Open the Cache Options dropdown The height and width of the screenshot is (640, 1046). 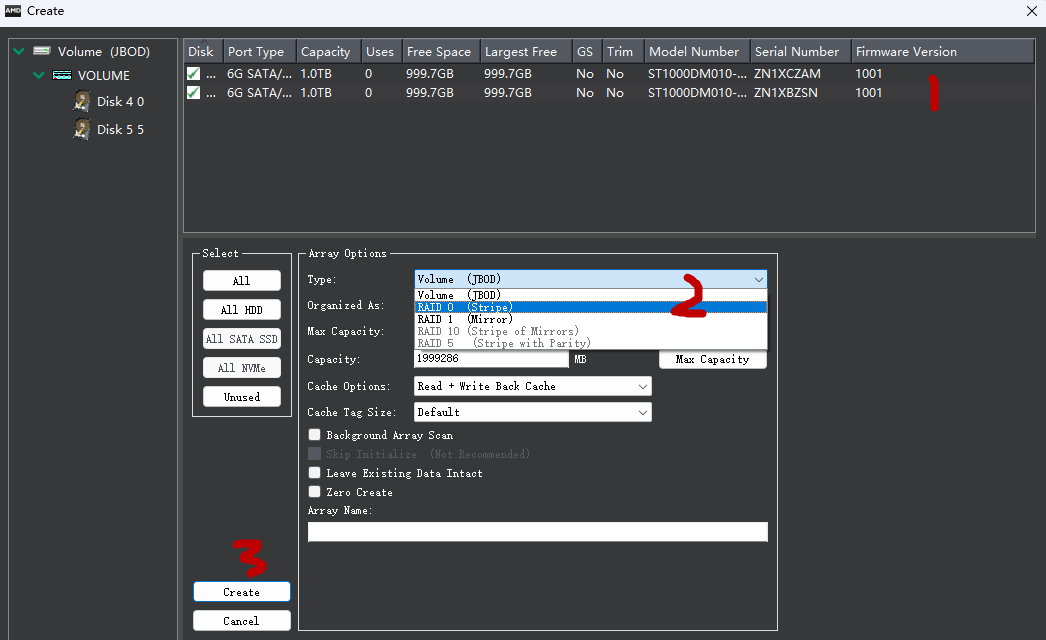[532, 386]
